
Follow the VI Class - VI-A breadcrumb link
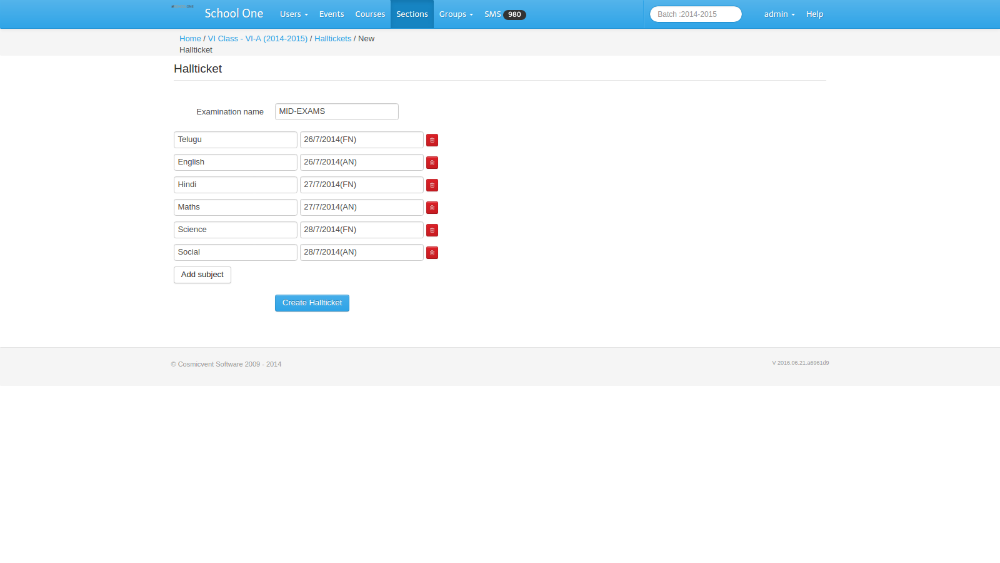click(x=257, y=38)
